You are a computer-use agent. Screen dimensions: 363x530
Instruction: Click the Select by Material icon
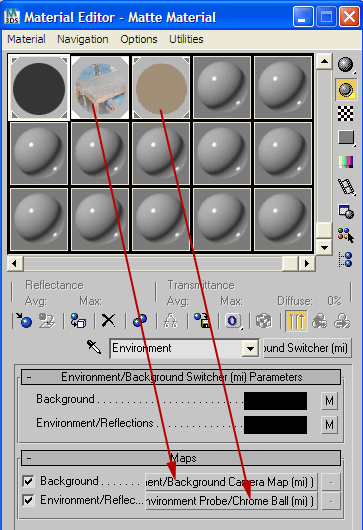[x=346, y=235]
